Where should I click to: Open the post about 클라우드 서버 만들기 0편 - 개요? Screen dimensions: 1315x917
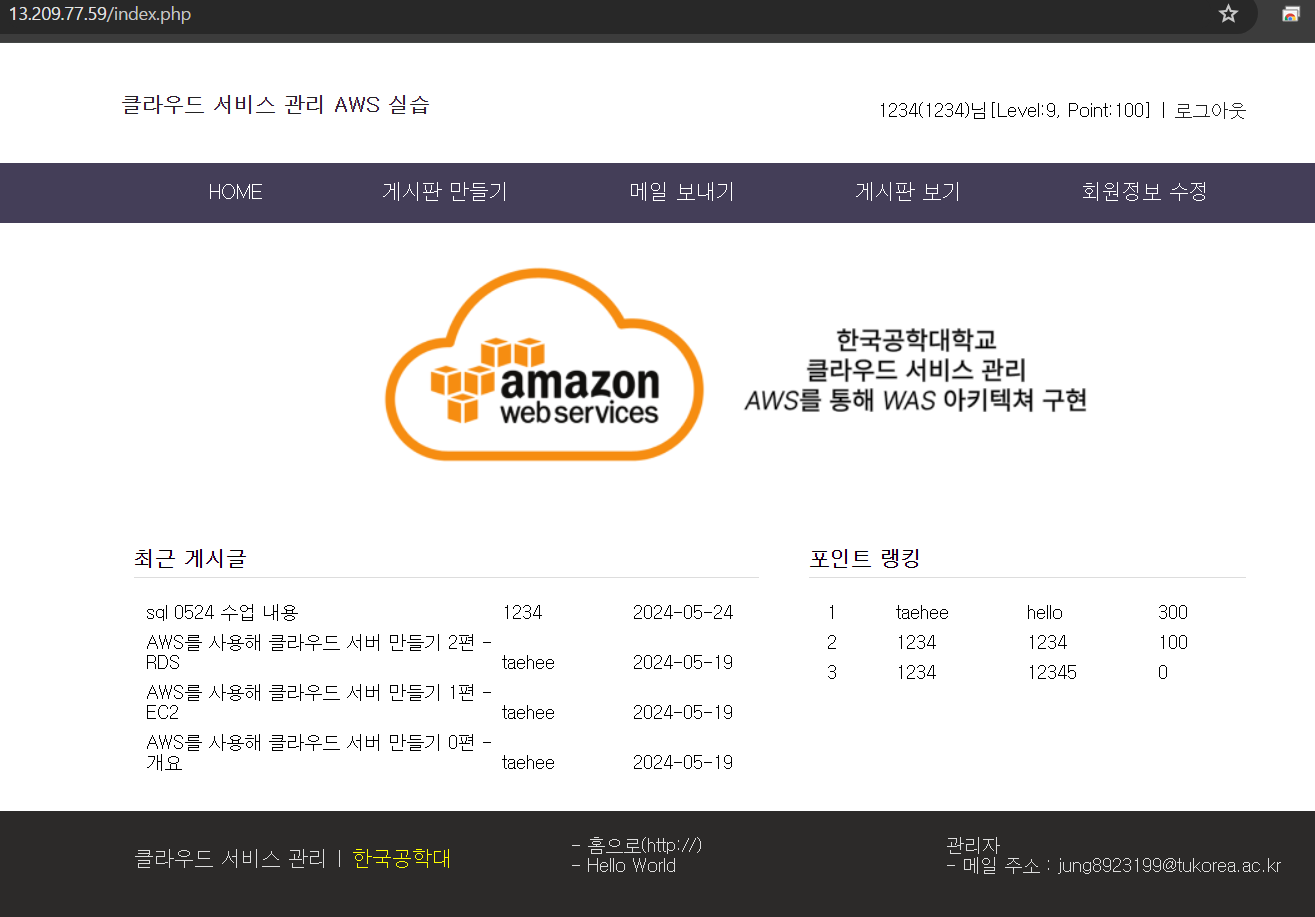[319, 752]
